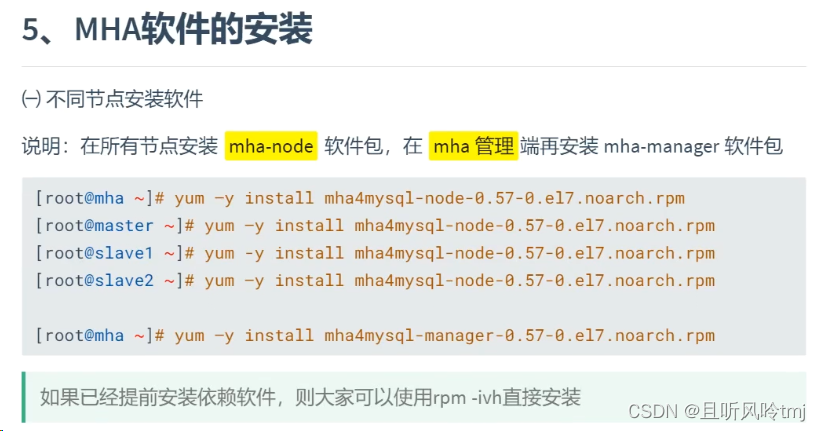Click the yellow highlighted "mha 管理" label

(473, 146)
